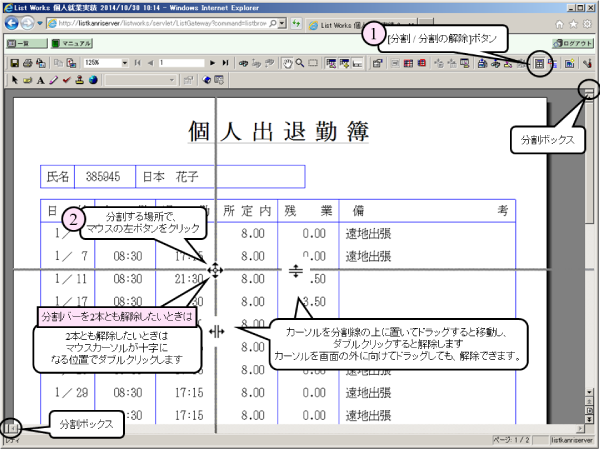Select the red check mark tool
600x450 pixels.
[x=67, y=80]
